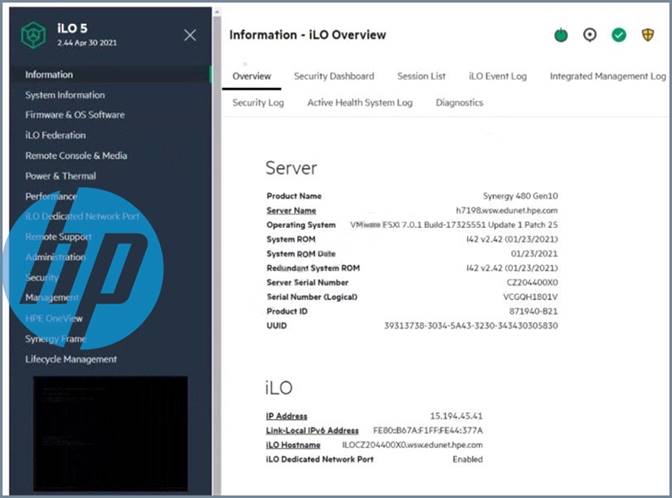The width and height of the screenshot is (672, 498).
Task: Click the green power status icon
Action: 561,35
